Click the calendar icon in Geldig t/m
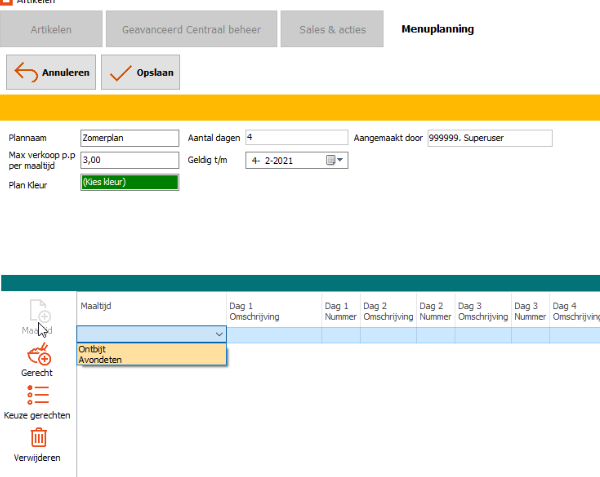The width and height of the screenshot is (600, 477). [330, 160]
